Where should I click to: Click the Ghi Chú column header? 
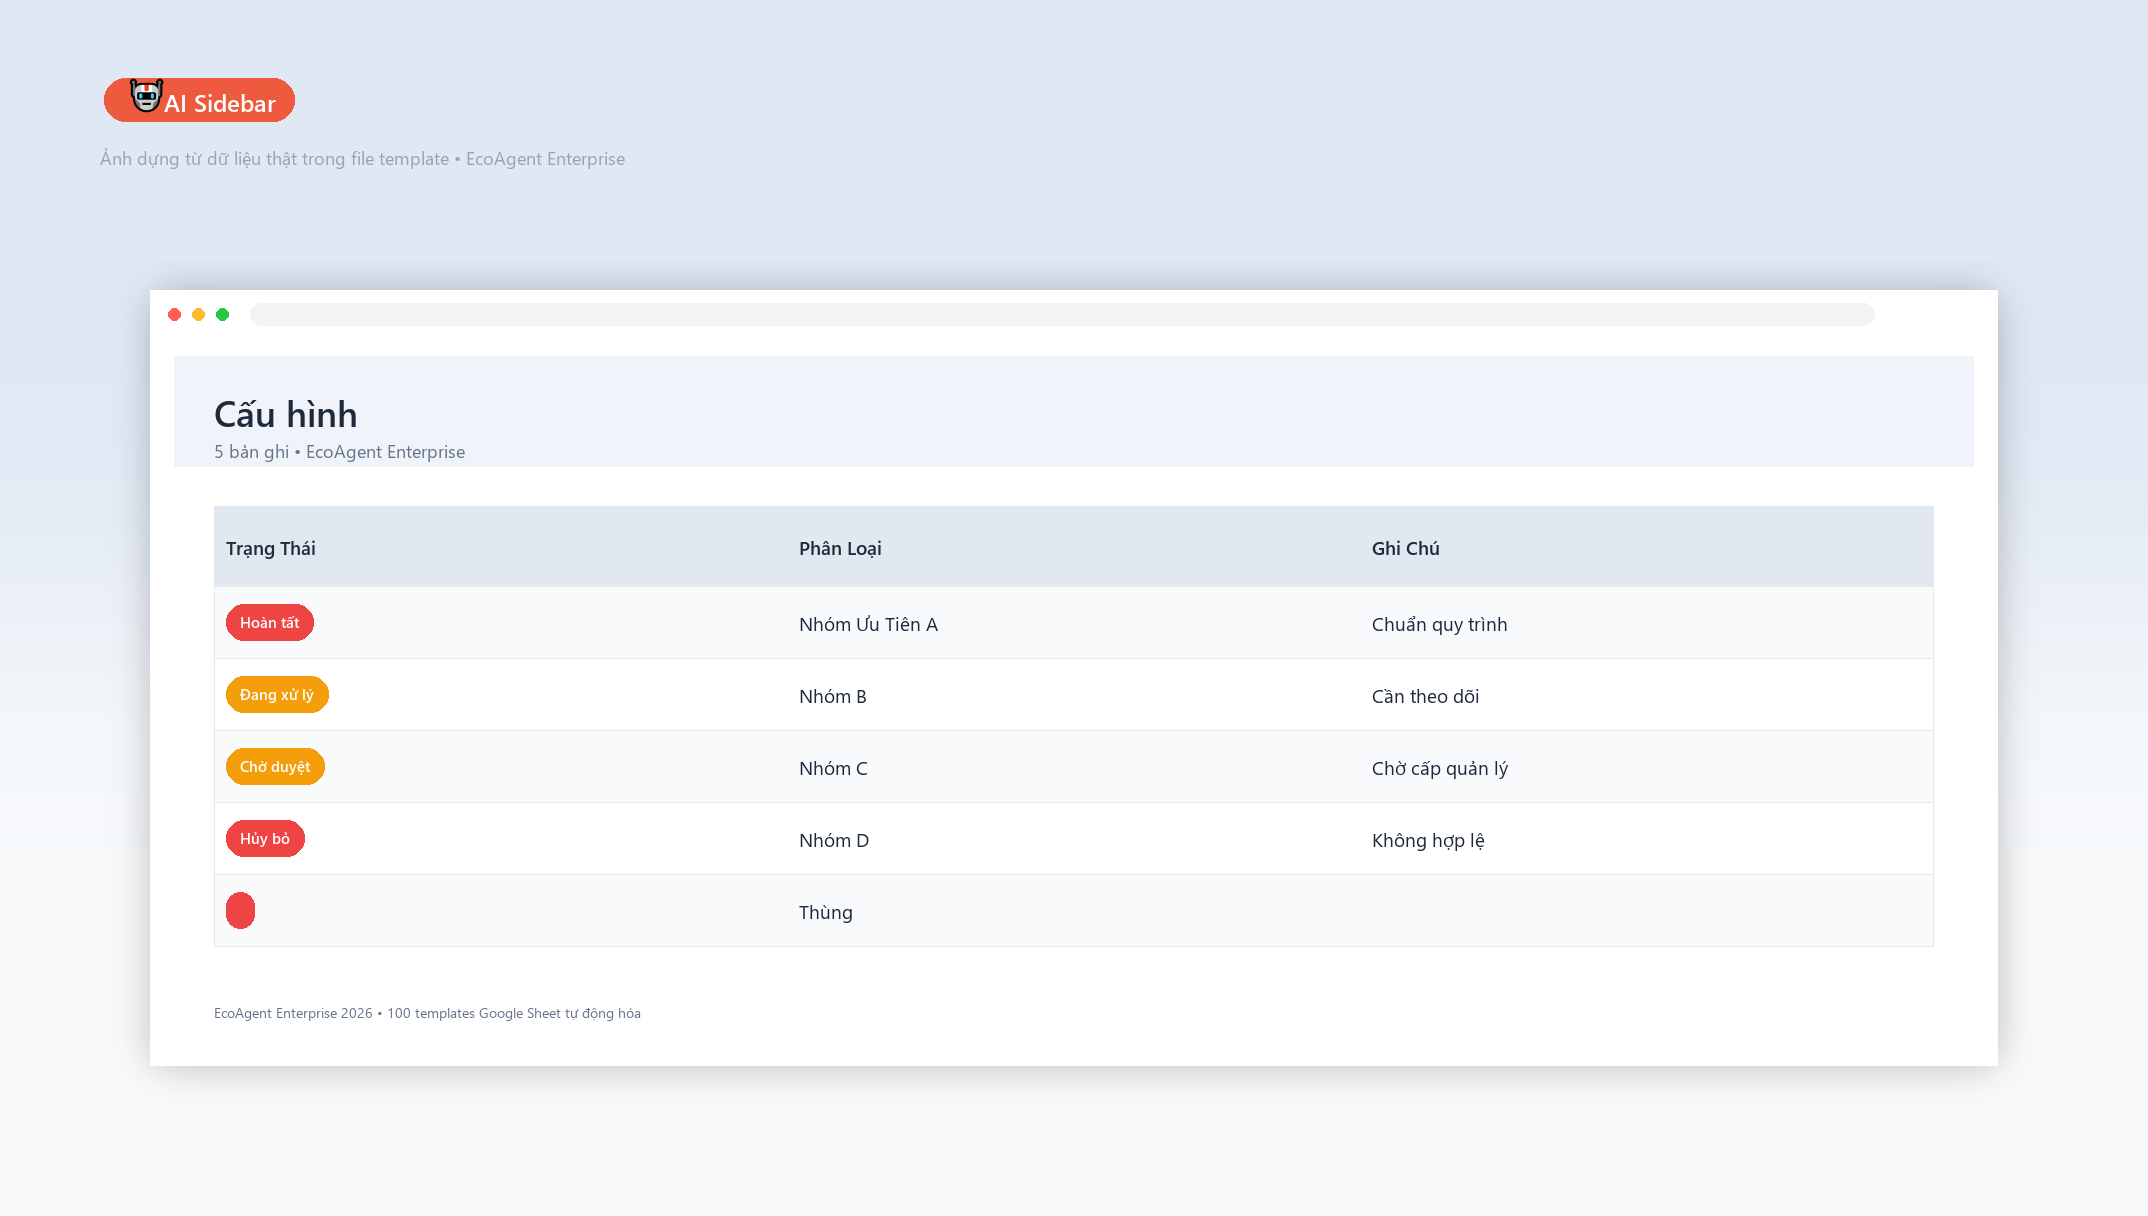tap(1405, 548)
